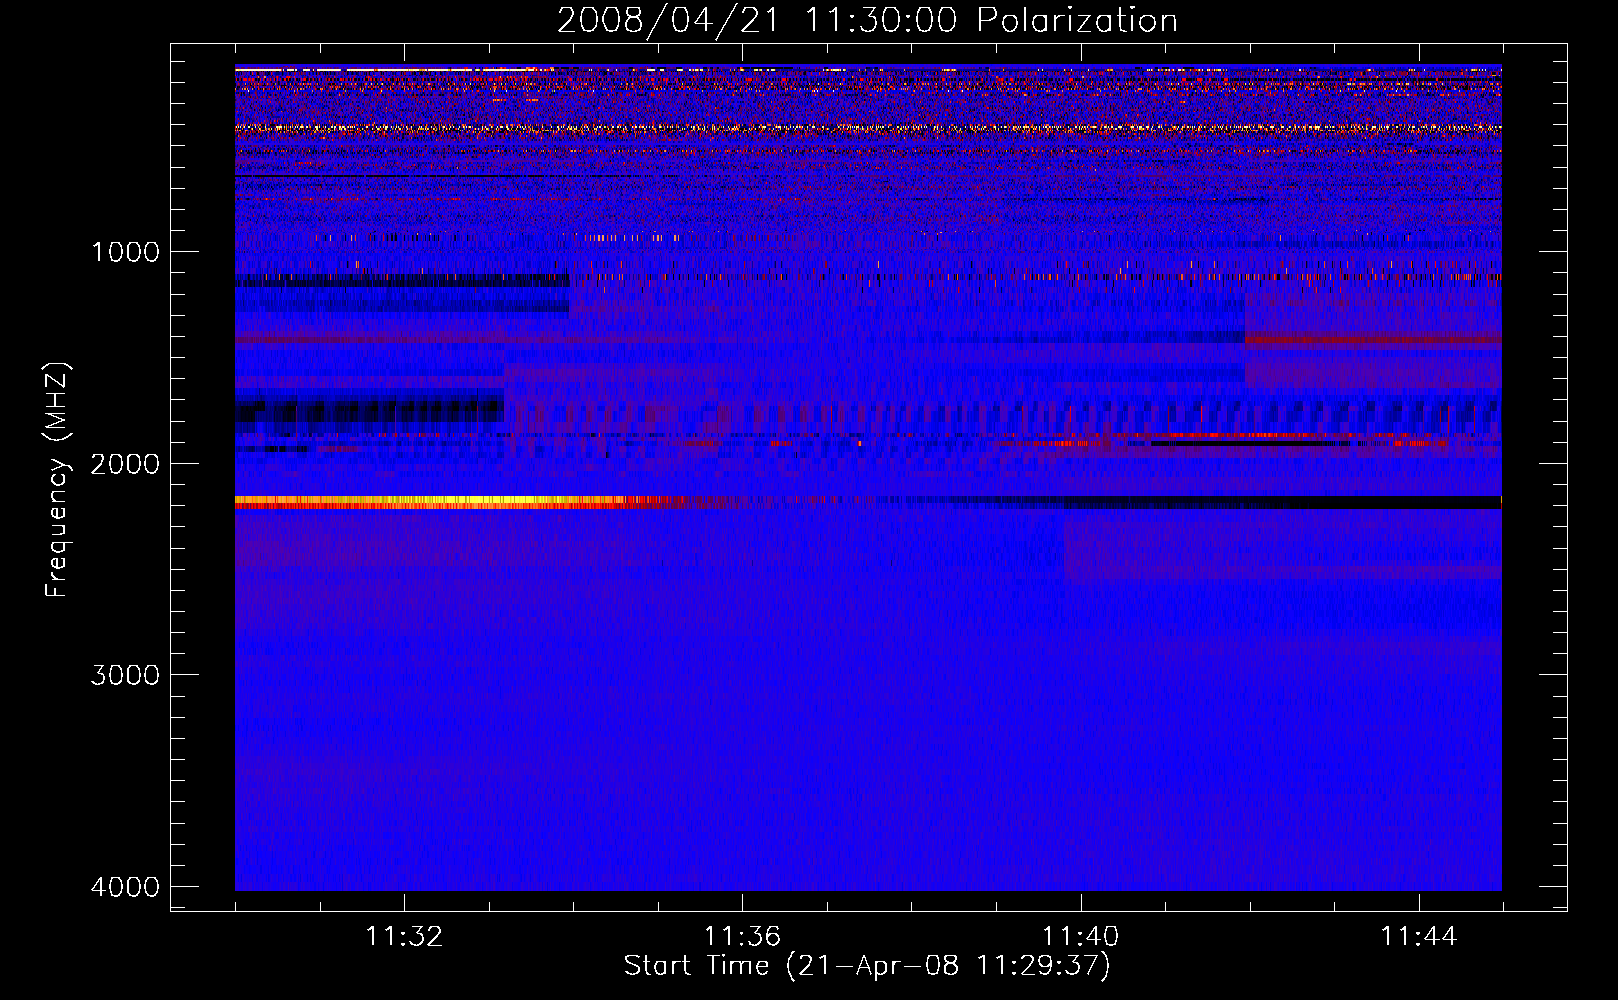Click the 1000 frequency tick label
1618x1000 pixels.
126,251
